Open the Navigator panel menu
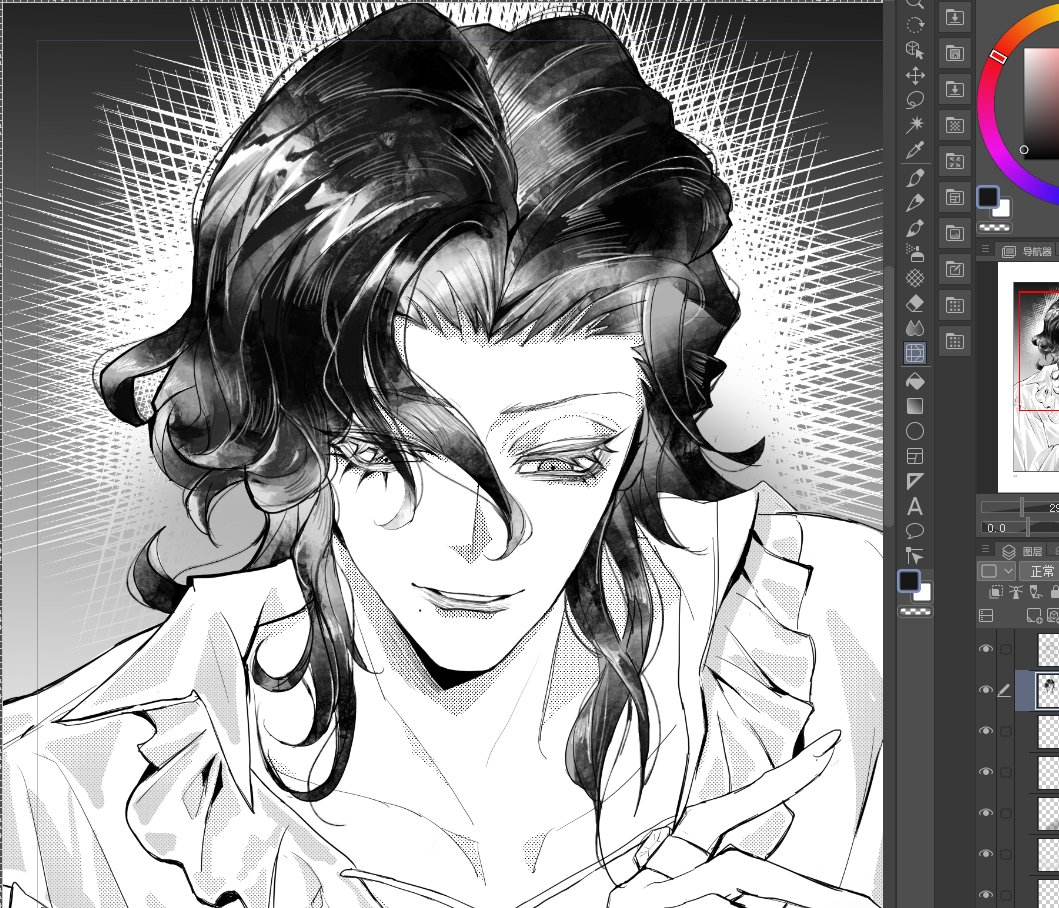 985,251
